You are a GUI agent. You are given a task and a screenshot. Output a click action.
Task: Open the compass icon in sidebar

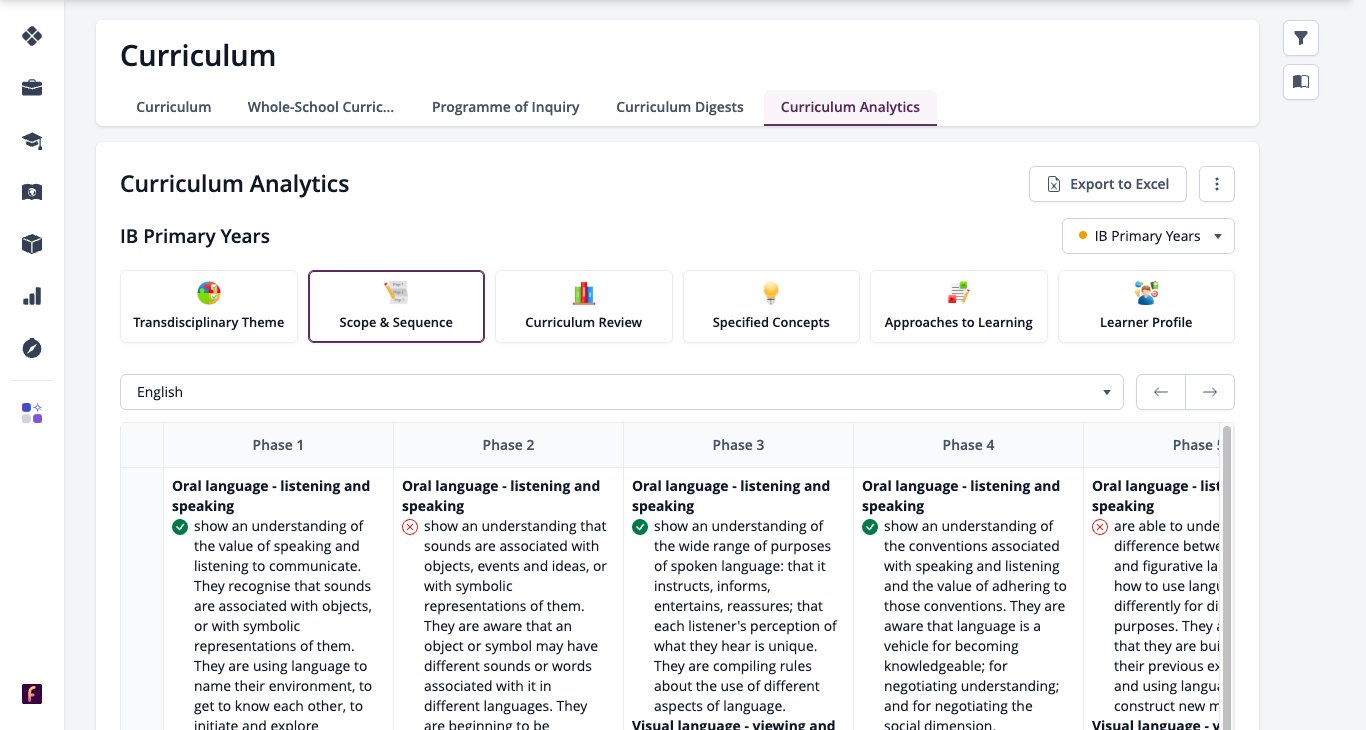tap(32, 348)
